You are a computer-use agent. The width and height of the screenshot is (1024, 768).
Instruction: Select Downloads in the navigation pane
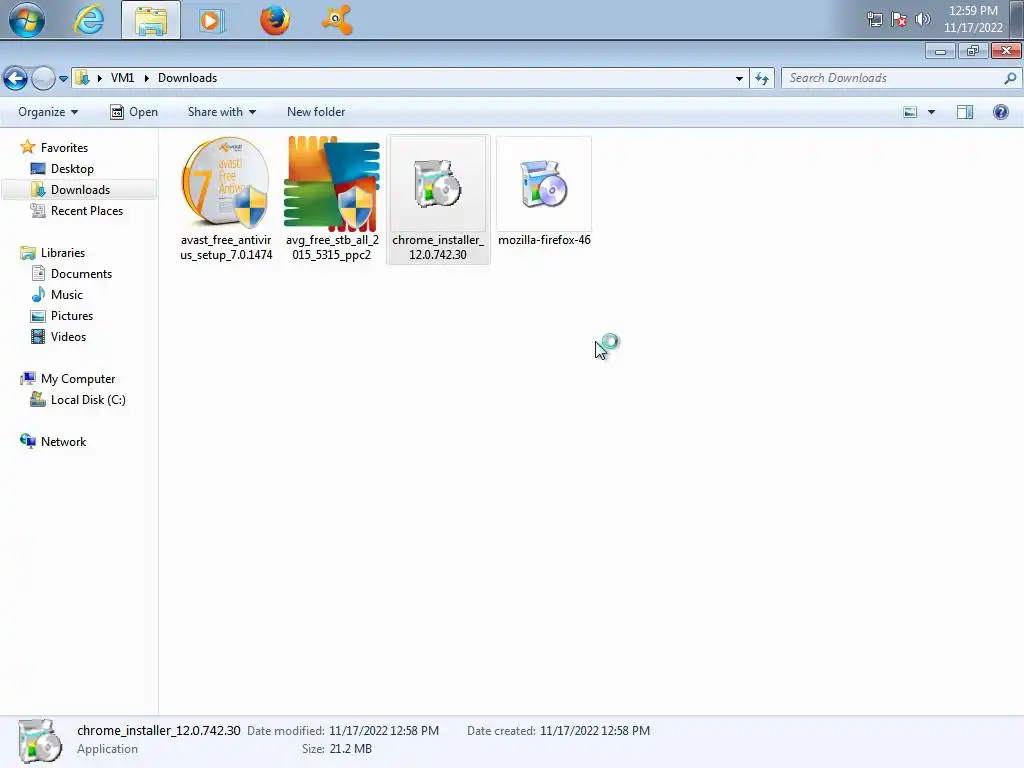coord(80,189)
